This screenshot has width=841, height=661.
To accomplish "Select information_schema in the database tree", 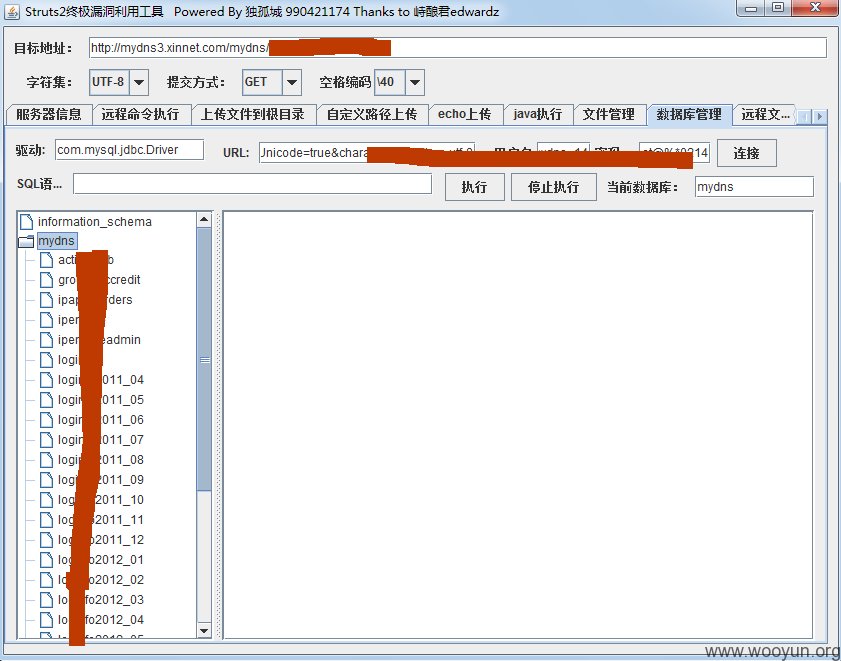I will click(94, 222).
